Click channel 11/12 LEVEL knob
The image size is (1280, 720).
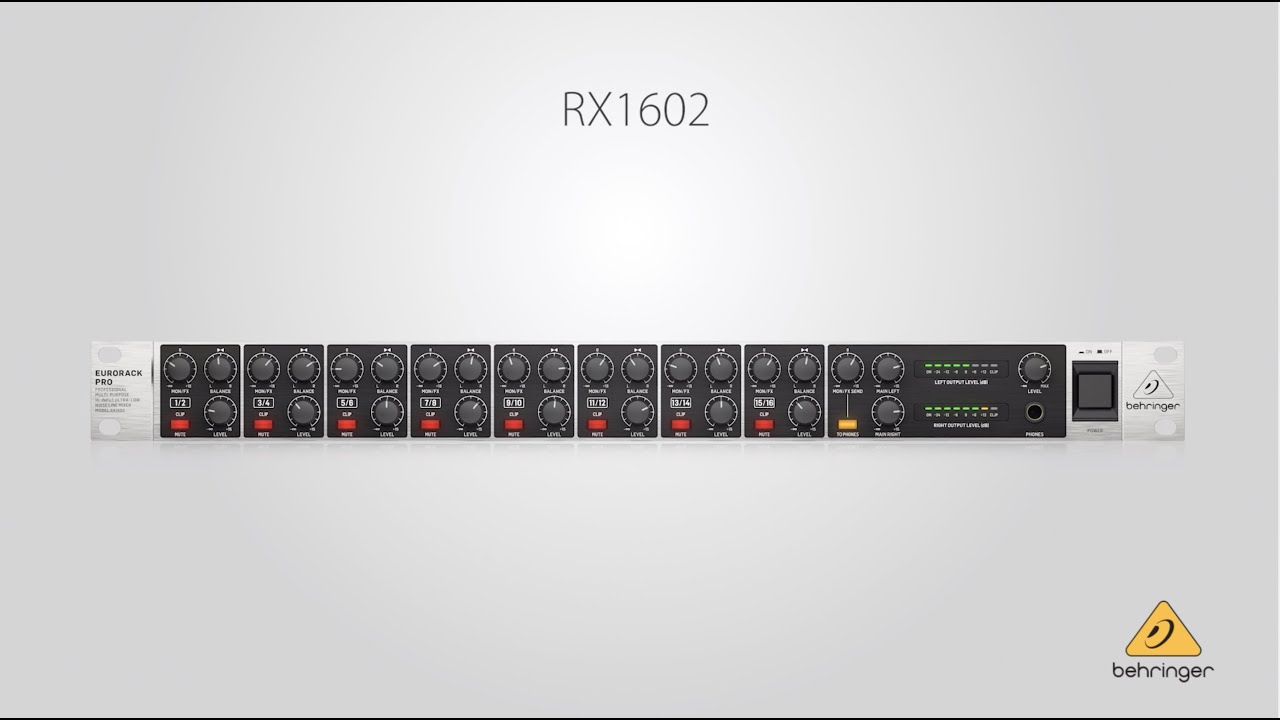(x=637, y=412)
